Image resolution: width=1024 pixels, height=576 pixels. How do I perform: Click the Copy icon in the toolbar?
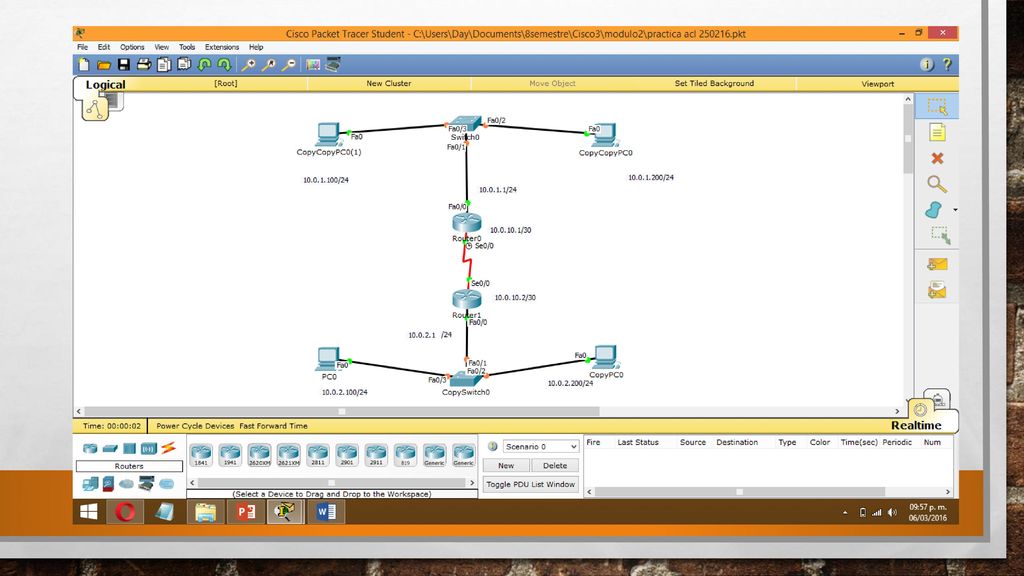[x=164, y=65]
